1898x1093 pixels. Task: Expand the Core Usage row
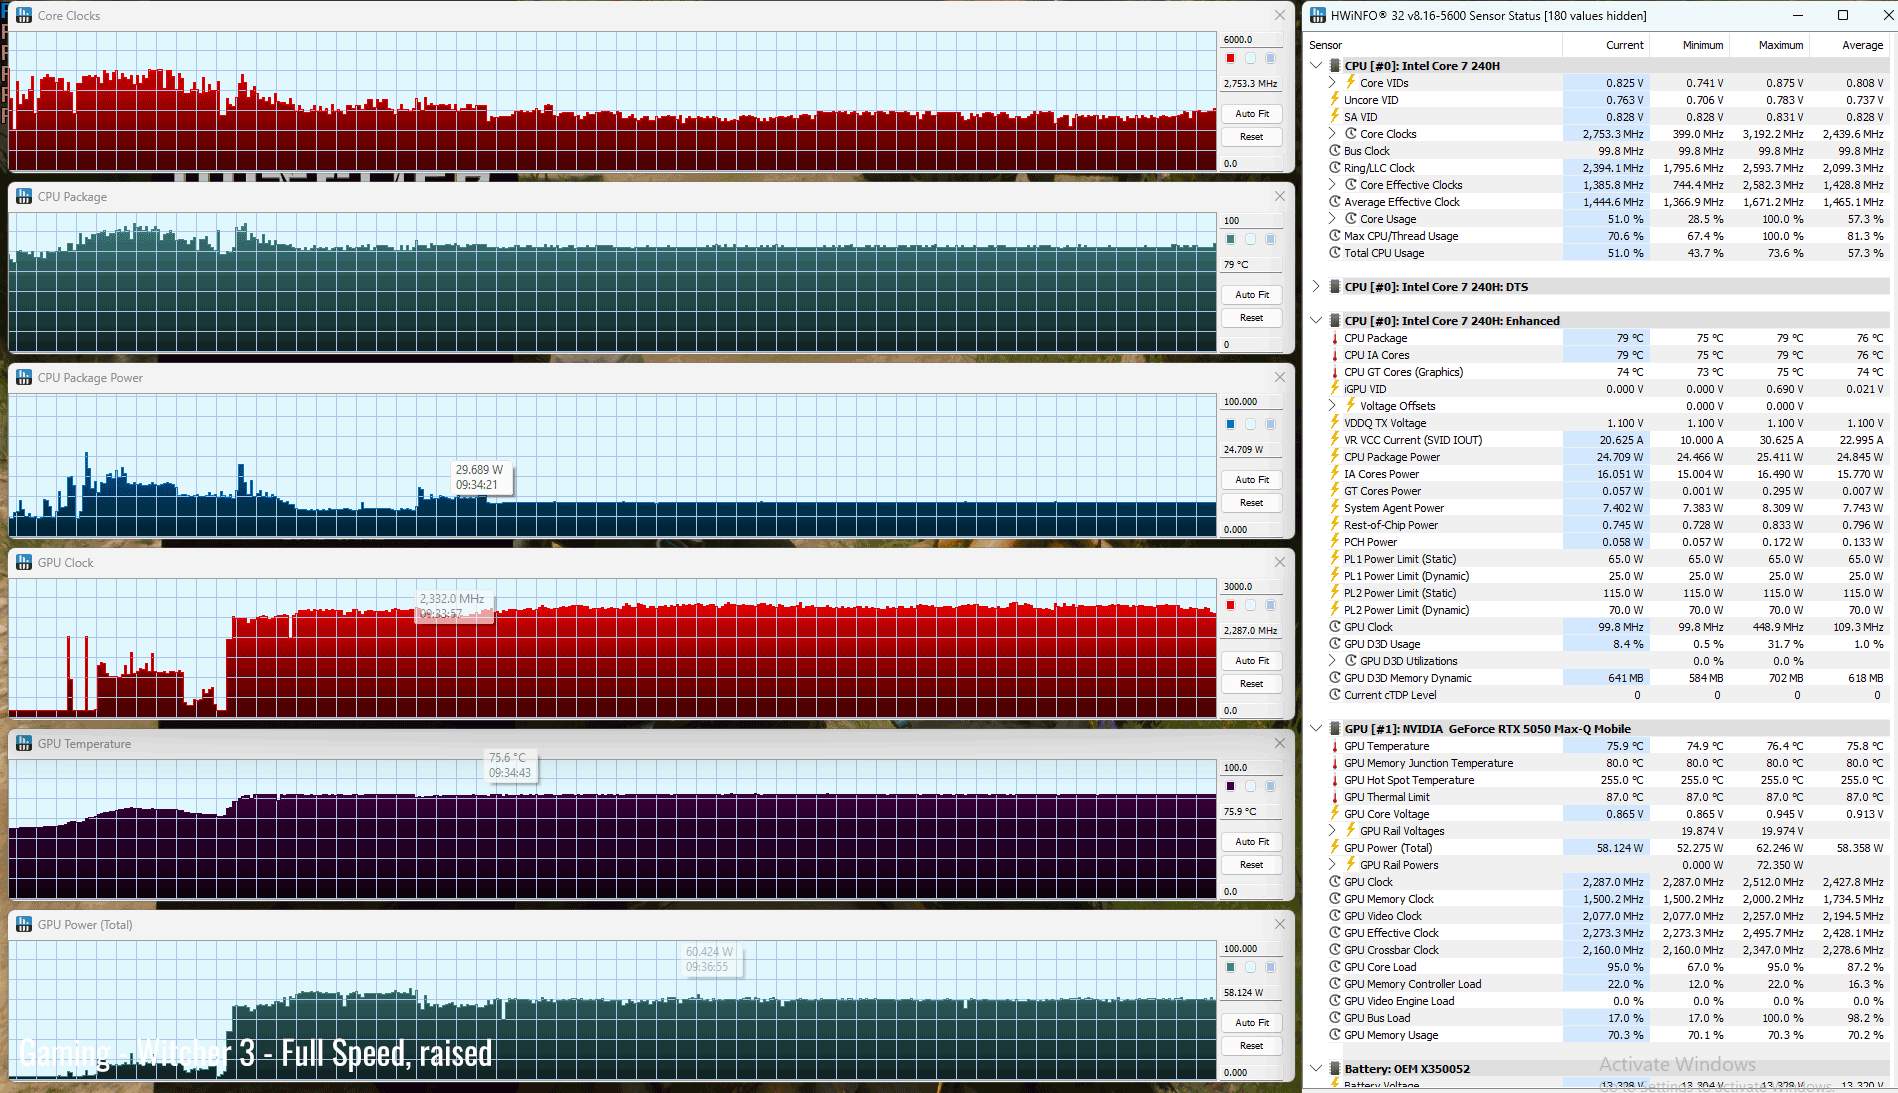(1332, 219)
